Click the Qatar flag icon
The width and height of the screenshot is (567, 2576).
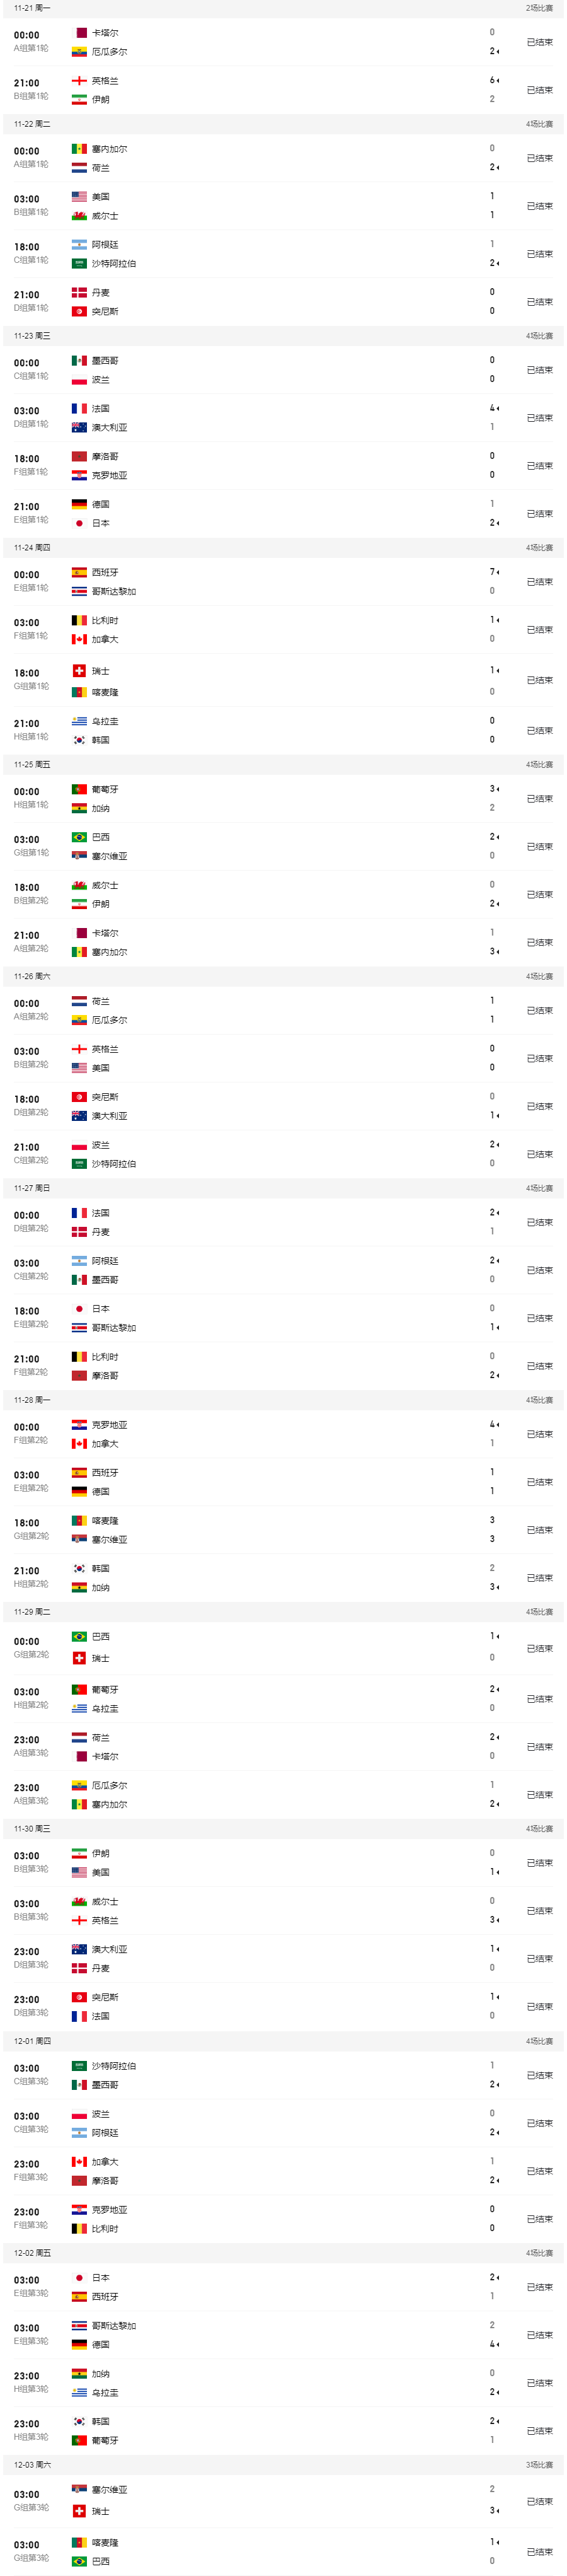pos(78,33)
